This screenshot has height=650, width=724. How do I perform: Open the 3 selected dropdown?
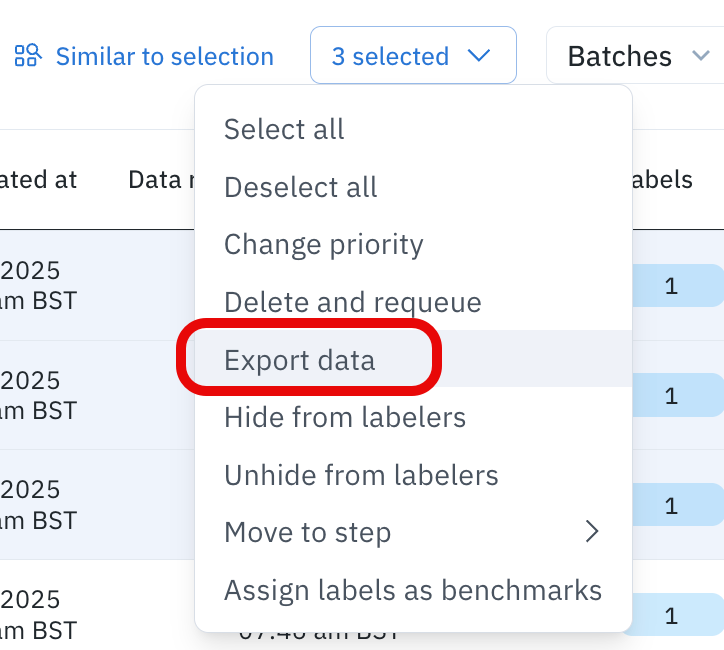click(x=412, y=56)
